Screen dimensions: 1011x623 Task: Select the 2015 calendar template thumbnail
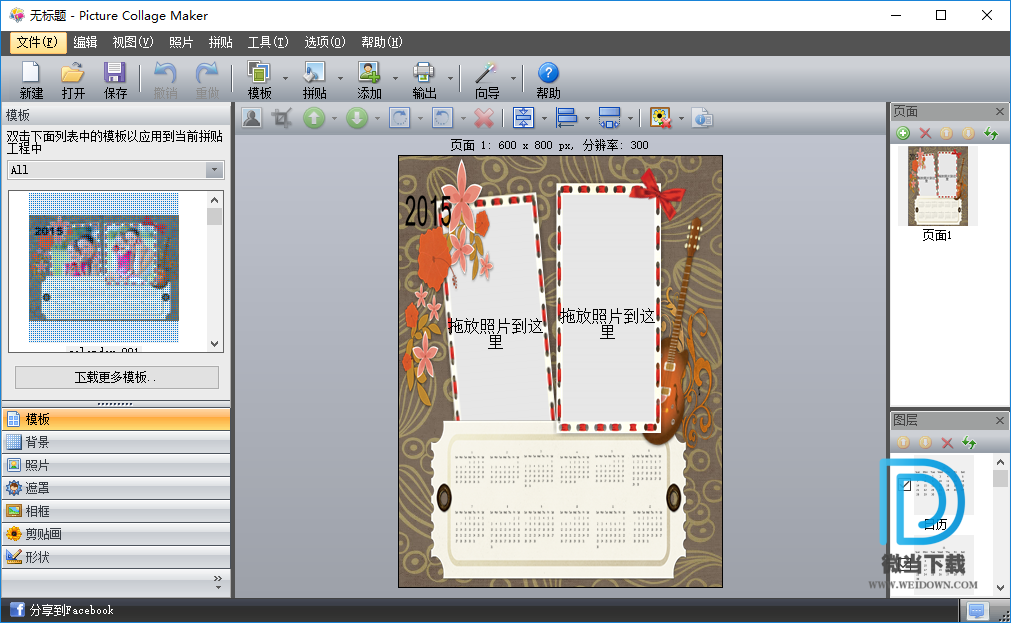tap(104, 268)
